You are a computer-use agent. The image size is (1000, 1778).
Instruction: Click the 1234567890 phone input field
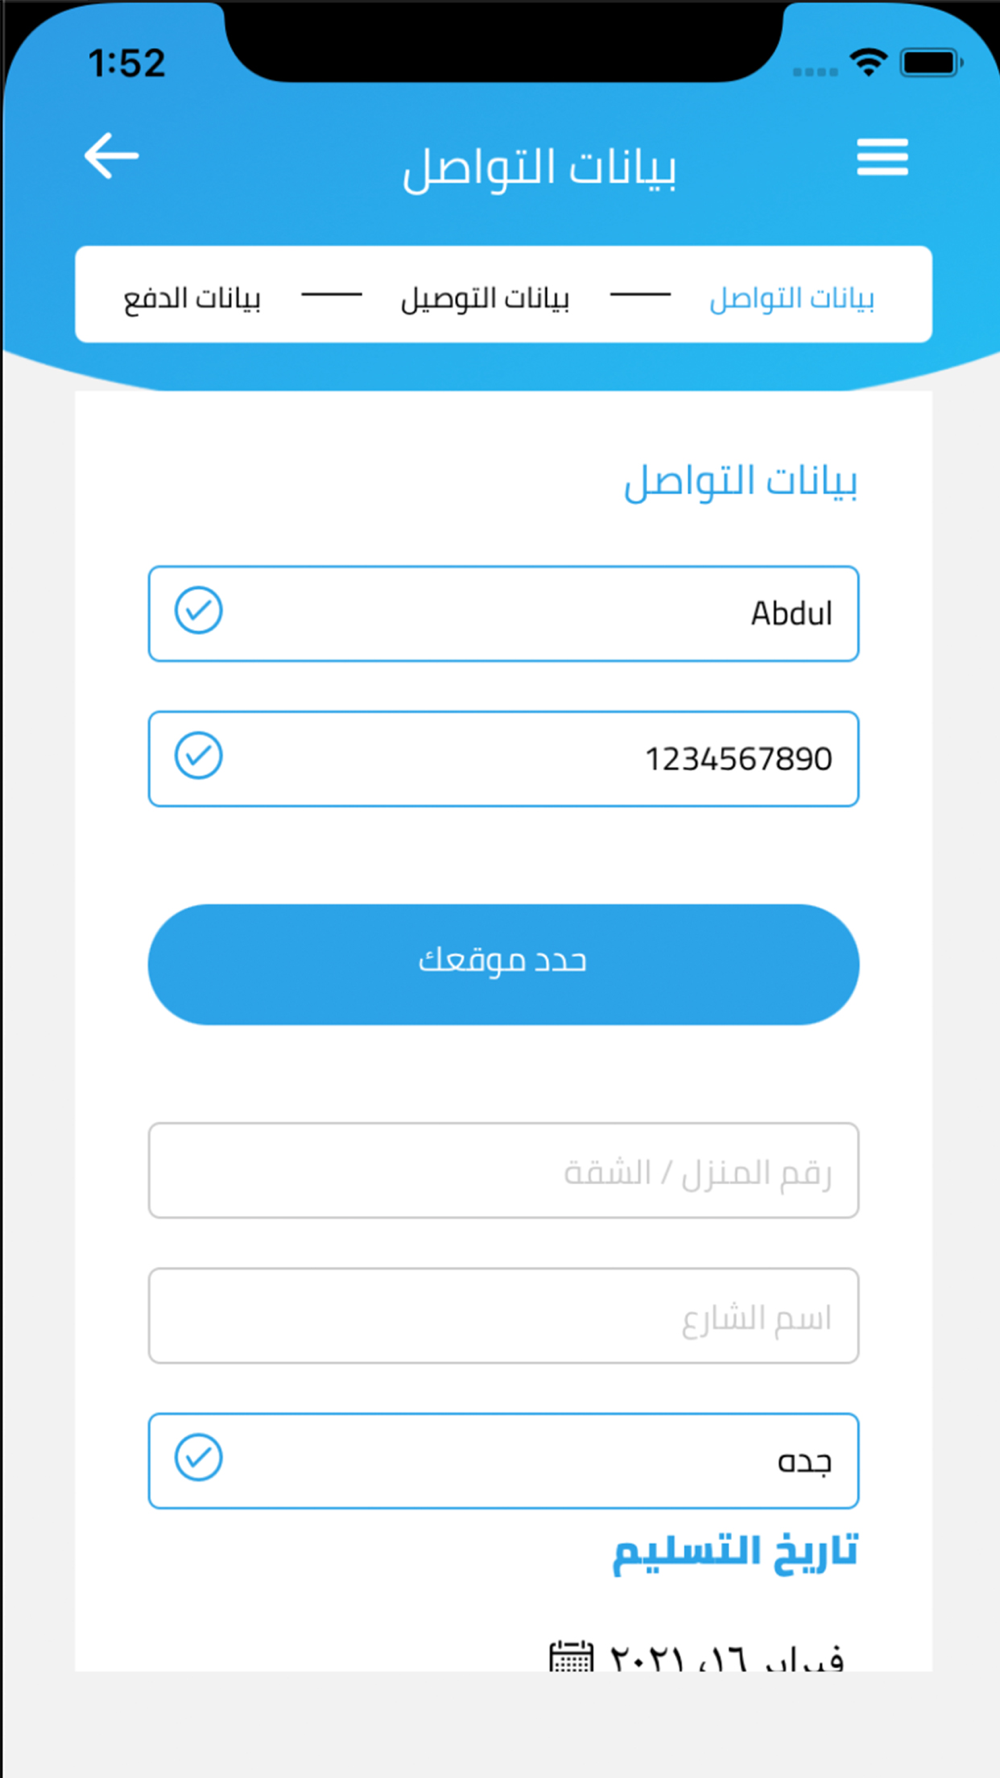click(503, 758)
